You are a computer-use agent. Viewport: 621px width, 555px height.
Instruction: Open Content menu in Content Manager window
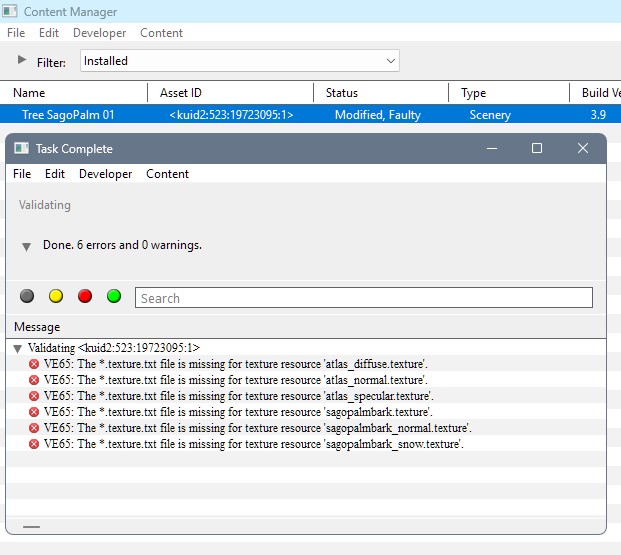(161, 33)
